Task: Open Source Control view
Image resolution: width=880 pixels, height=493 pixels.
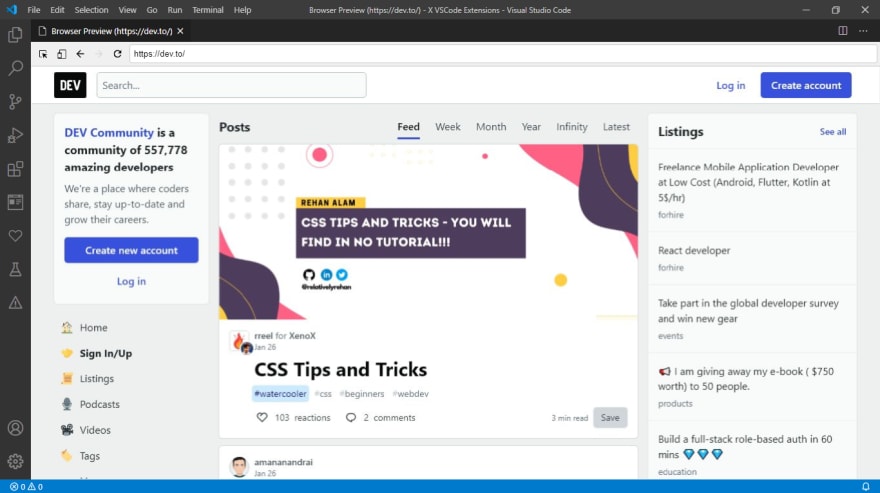Action: (x=15, y=102)
